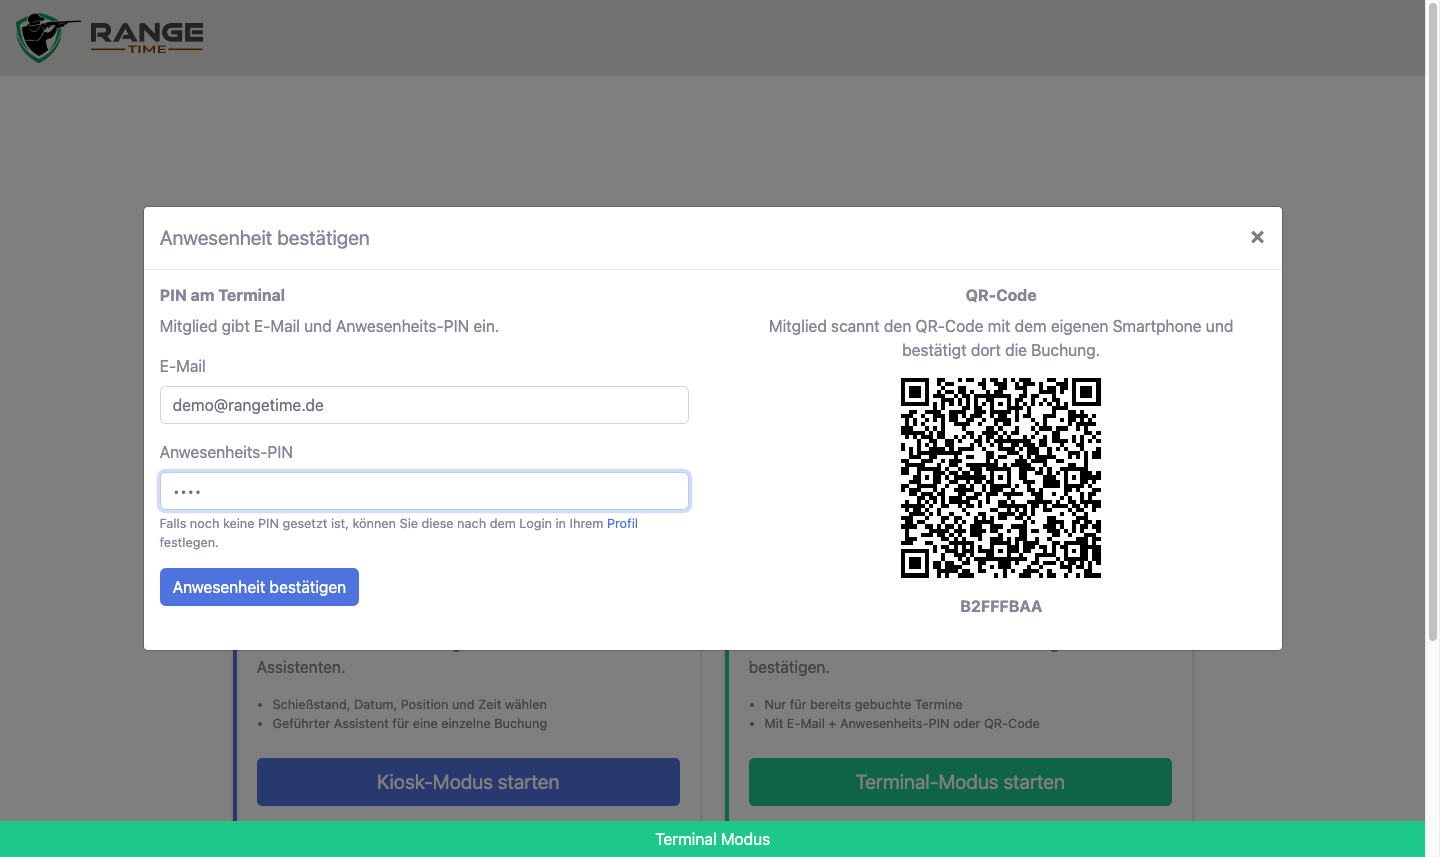This screenshot has width=1440, height=857.
Task: Click the green Terminal Modus bar
Action: pyautogui.click(x=712, y=839)
